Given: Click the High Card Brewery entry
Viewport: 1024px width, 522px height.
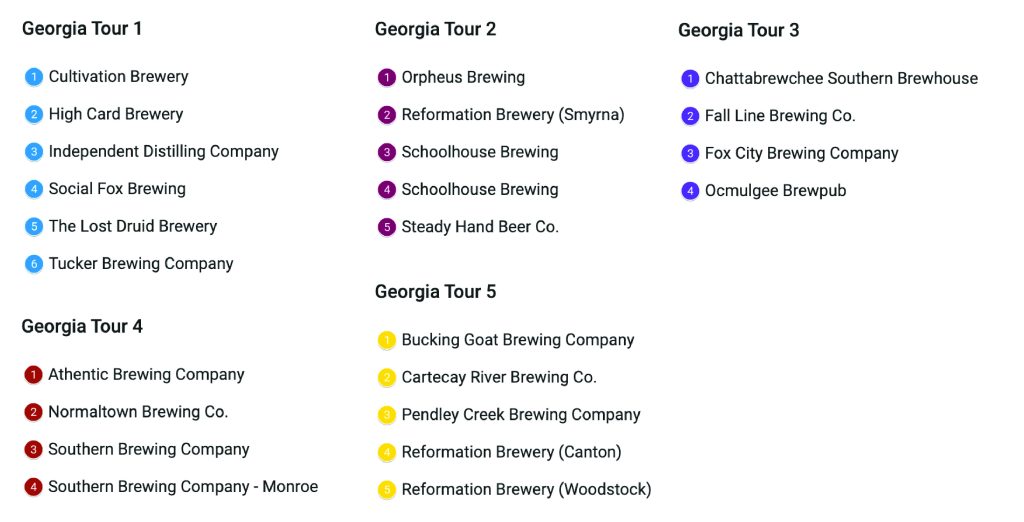Looking at the screenshot, I should click(x=116, y=114).
